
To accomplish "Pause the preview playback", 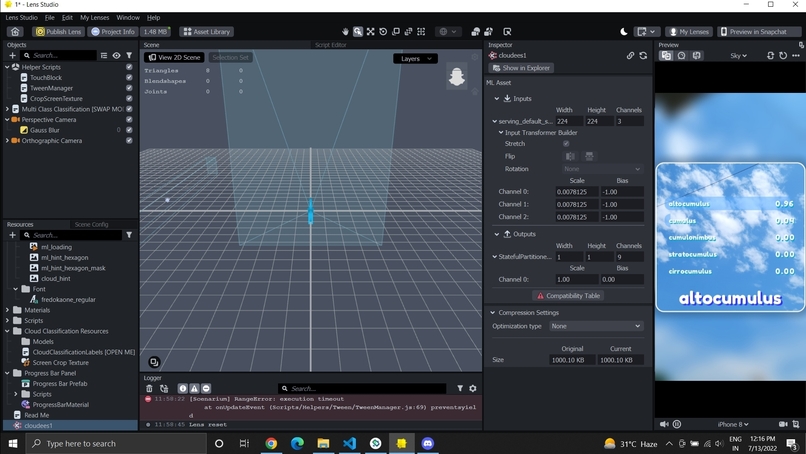I will [677, 424].
